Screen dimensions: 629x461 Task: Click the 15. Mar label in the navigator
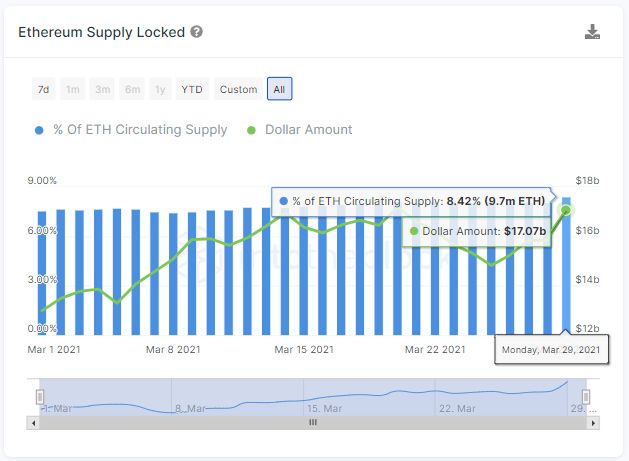(325, 408)
